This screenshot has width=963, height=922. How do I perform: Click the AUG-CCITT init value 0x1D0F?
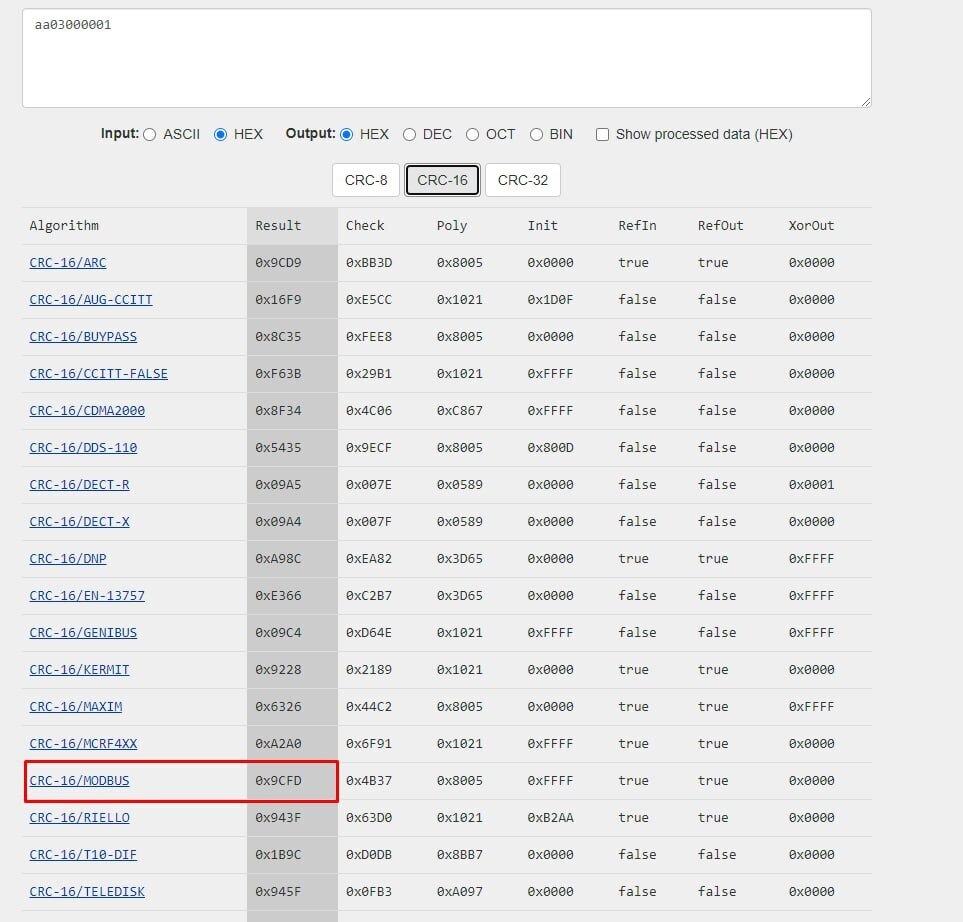click(550, 300)
